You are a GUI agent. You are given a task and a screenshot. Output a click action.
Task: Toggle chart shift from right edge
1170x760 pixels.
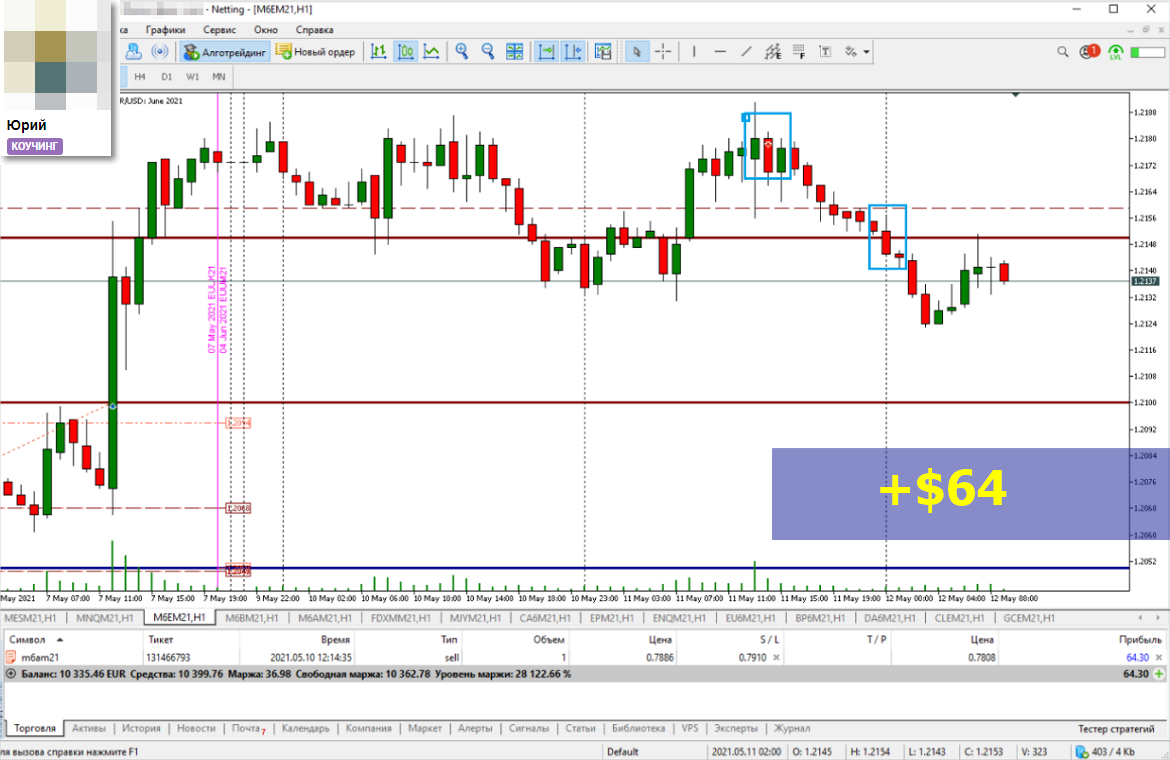click(573, 51)
